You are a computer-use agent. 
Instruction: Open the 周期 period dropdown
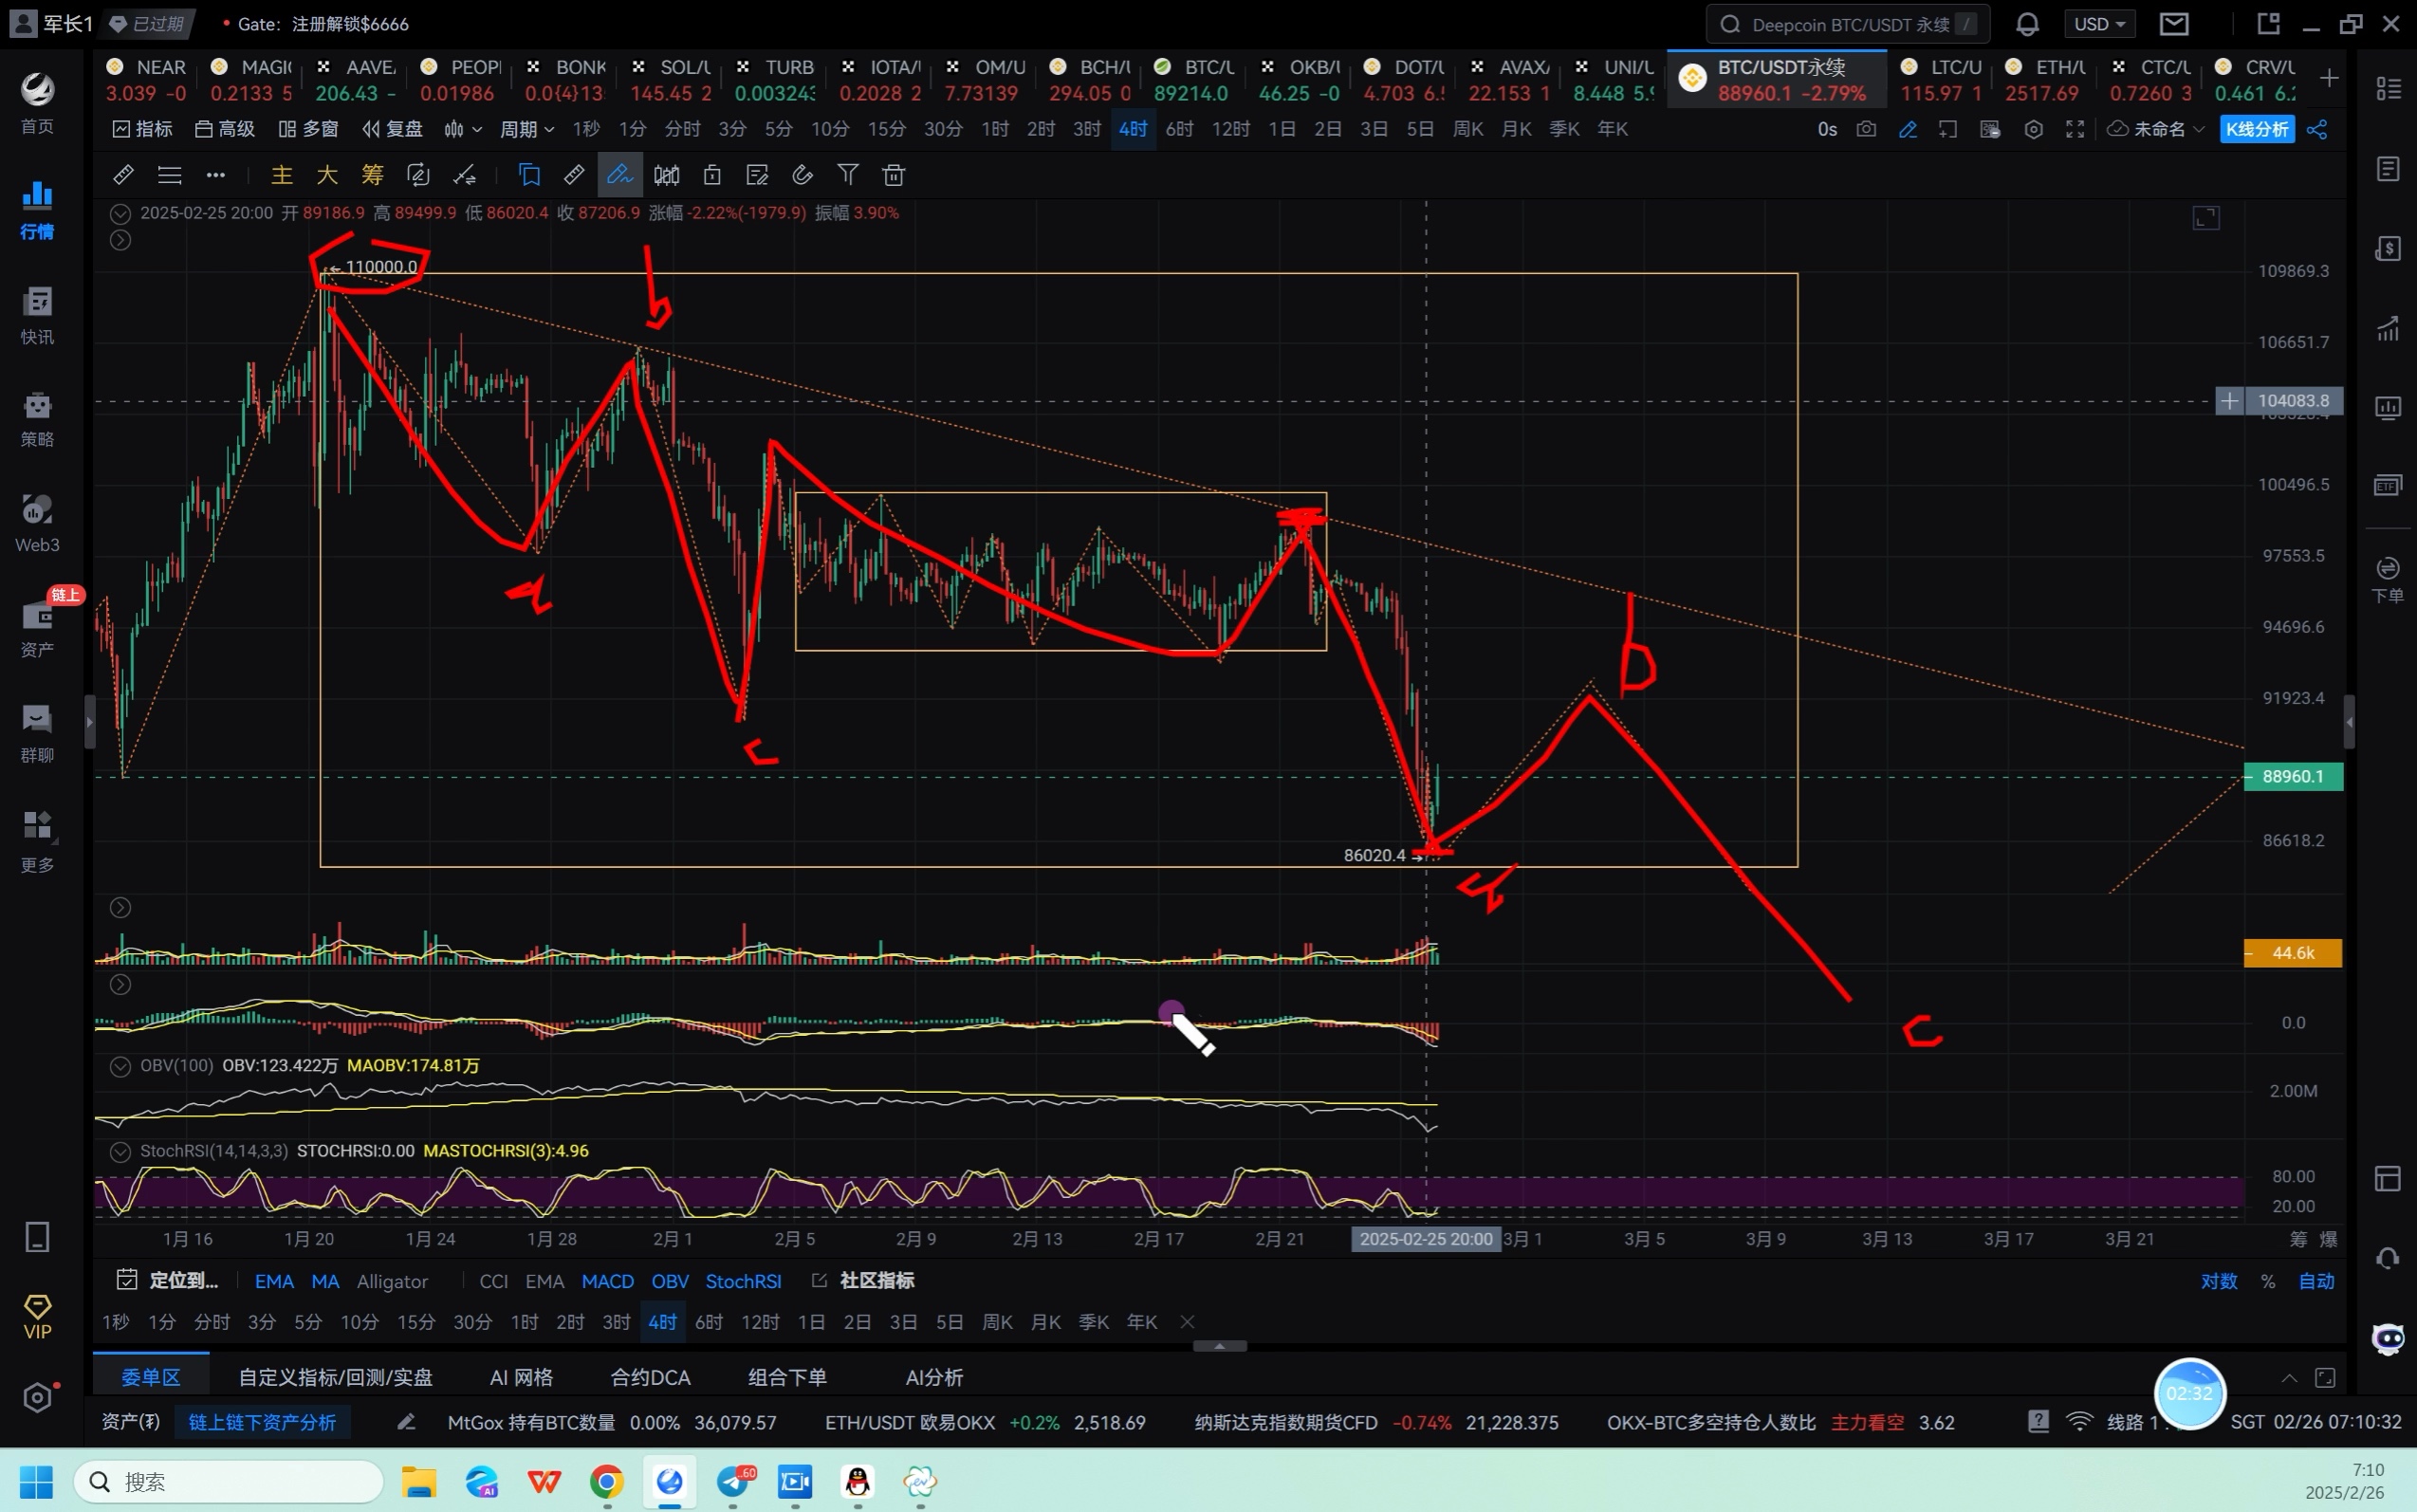click(x=527, y=129)
